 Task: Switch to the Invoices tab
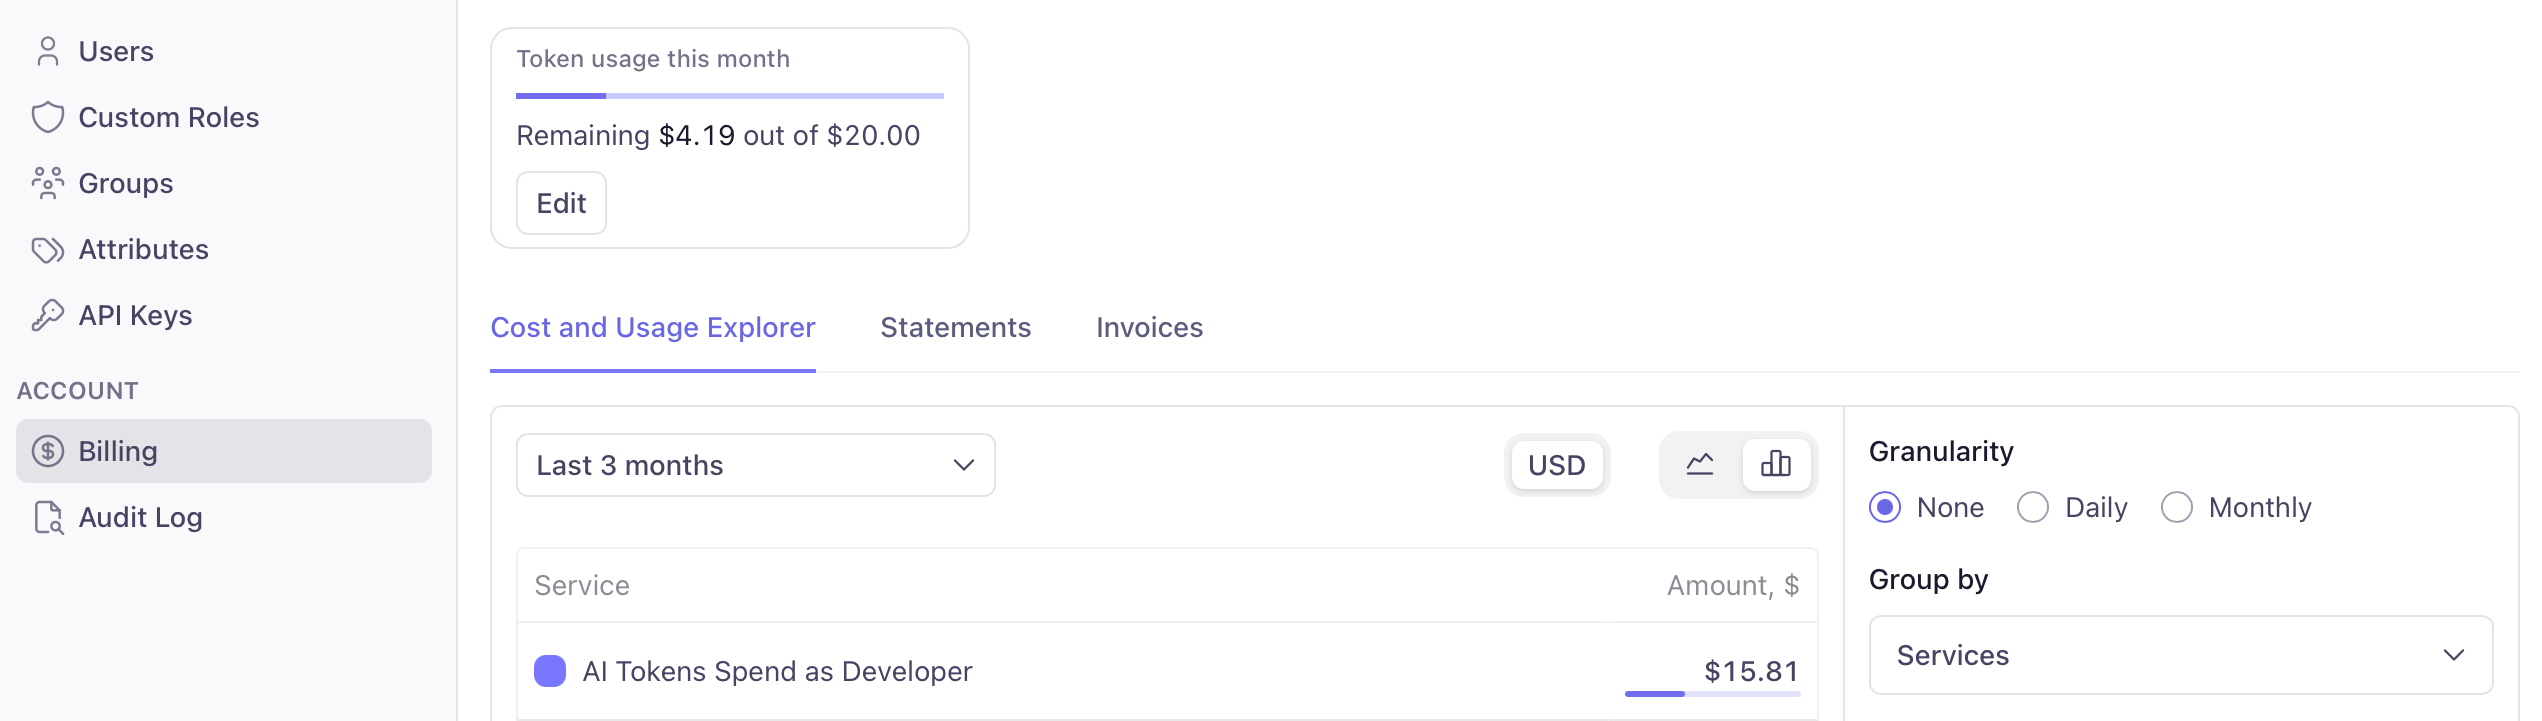click(1149, 328)
